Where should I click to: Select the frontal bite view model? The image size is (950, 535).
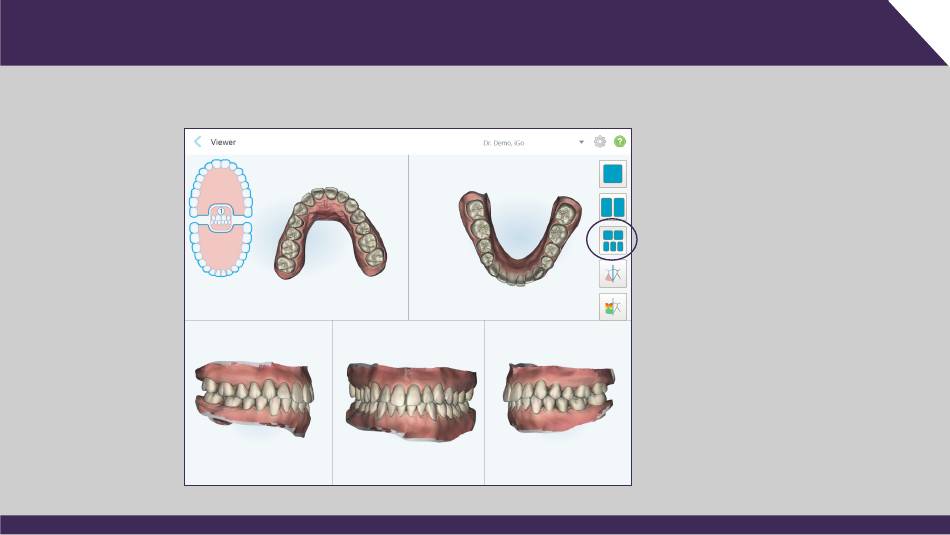click(x=408, y=399)
